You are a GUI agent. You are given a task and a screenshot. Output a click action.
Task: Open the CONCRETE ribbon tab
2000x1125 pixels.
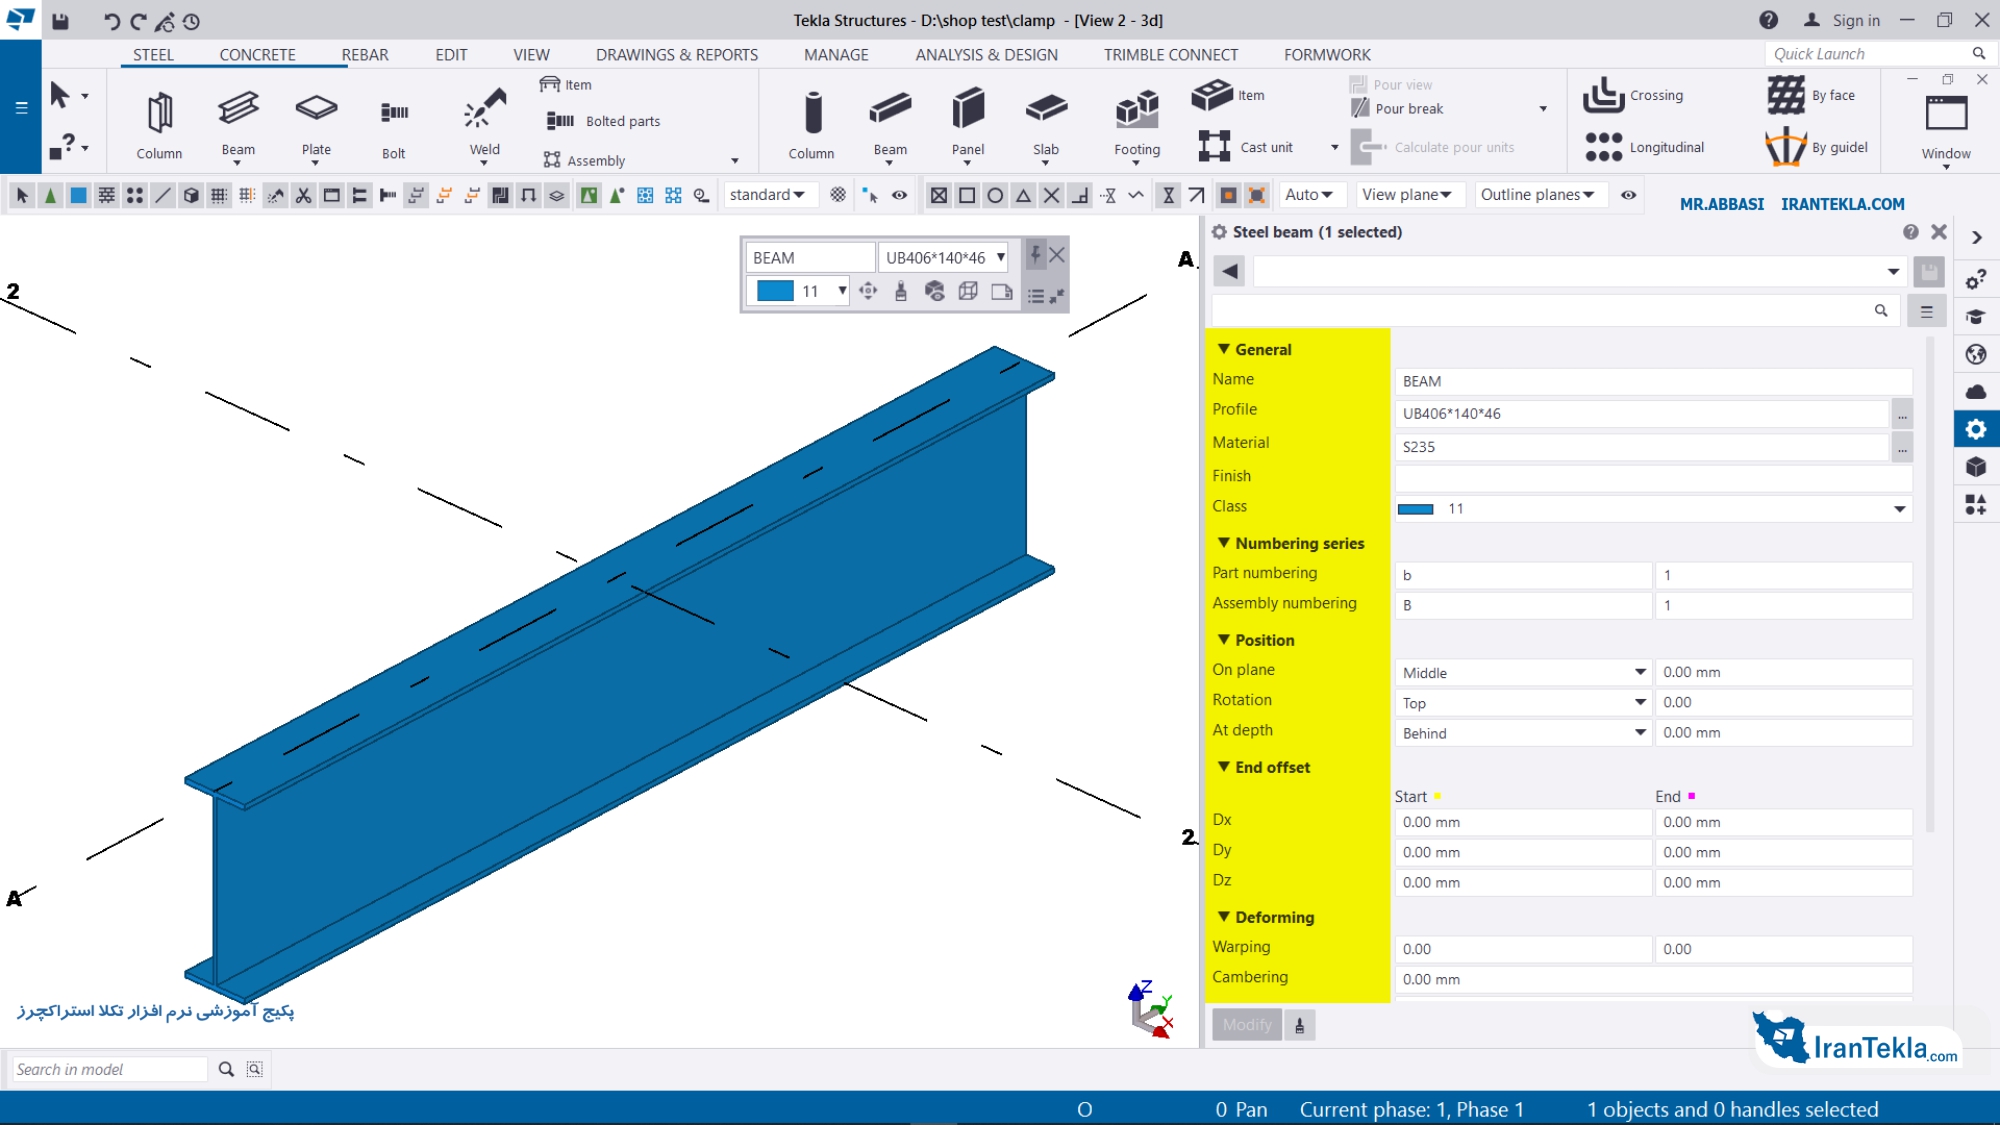pos(257,55)
